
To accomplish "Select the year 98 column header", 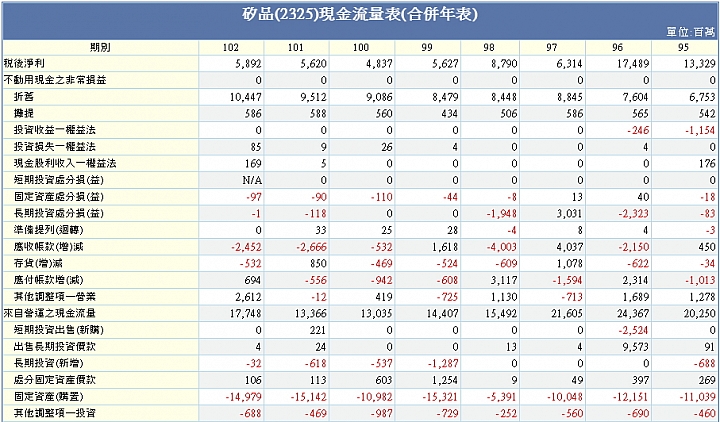I will coord(489,47).
